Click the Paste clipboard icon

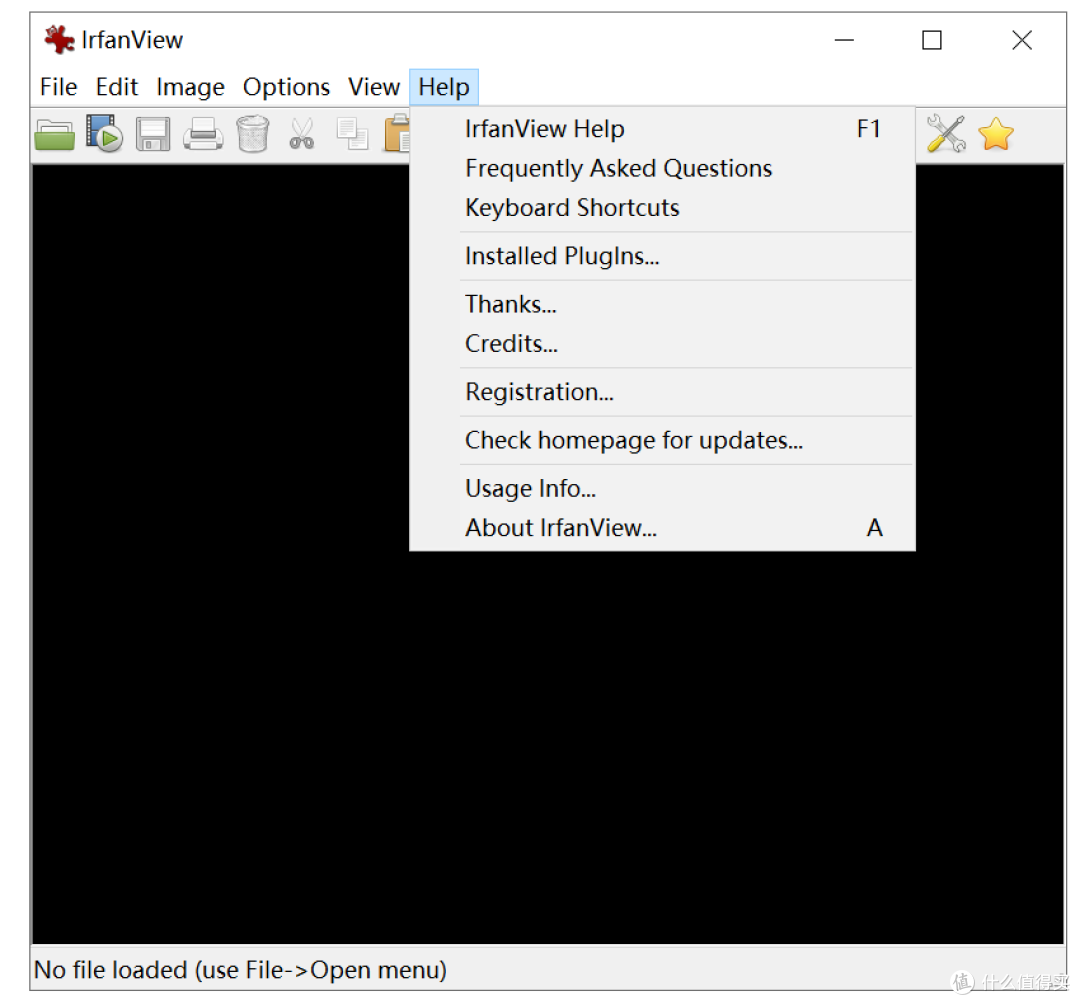tap(397, 133)
